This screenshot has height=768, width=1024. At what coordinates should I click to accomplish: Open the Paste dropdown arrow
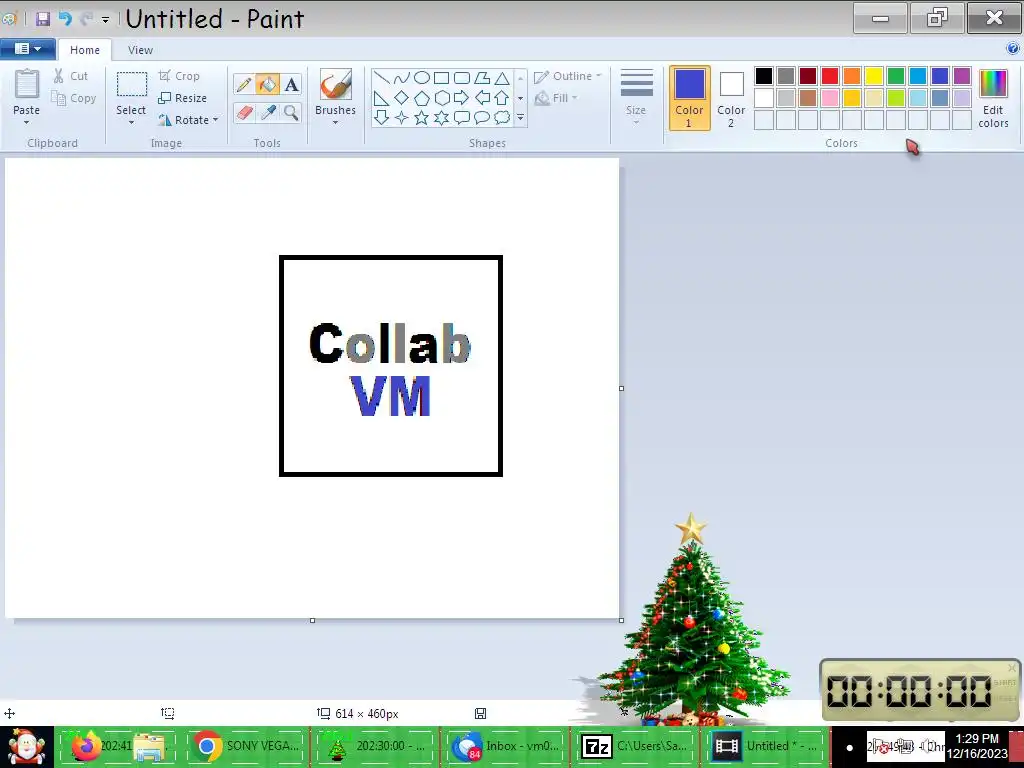(x=27, y=123)
